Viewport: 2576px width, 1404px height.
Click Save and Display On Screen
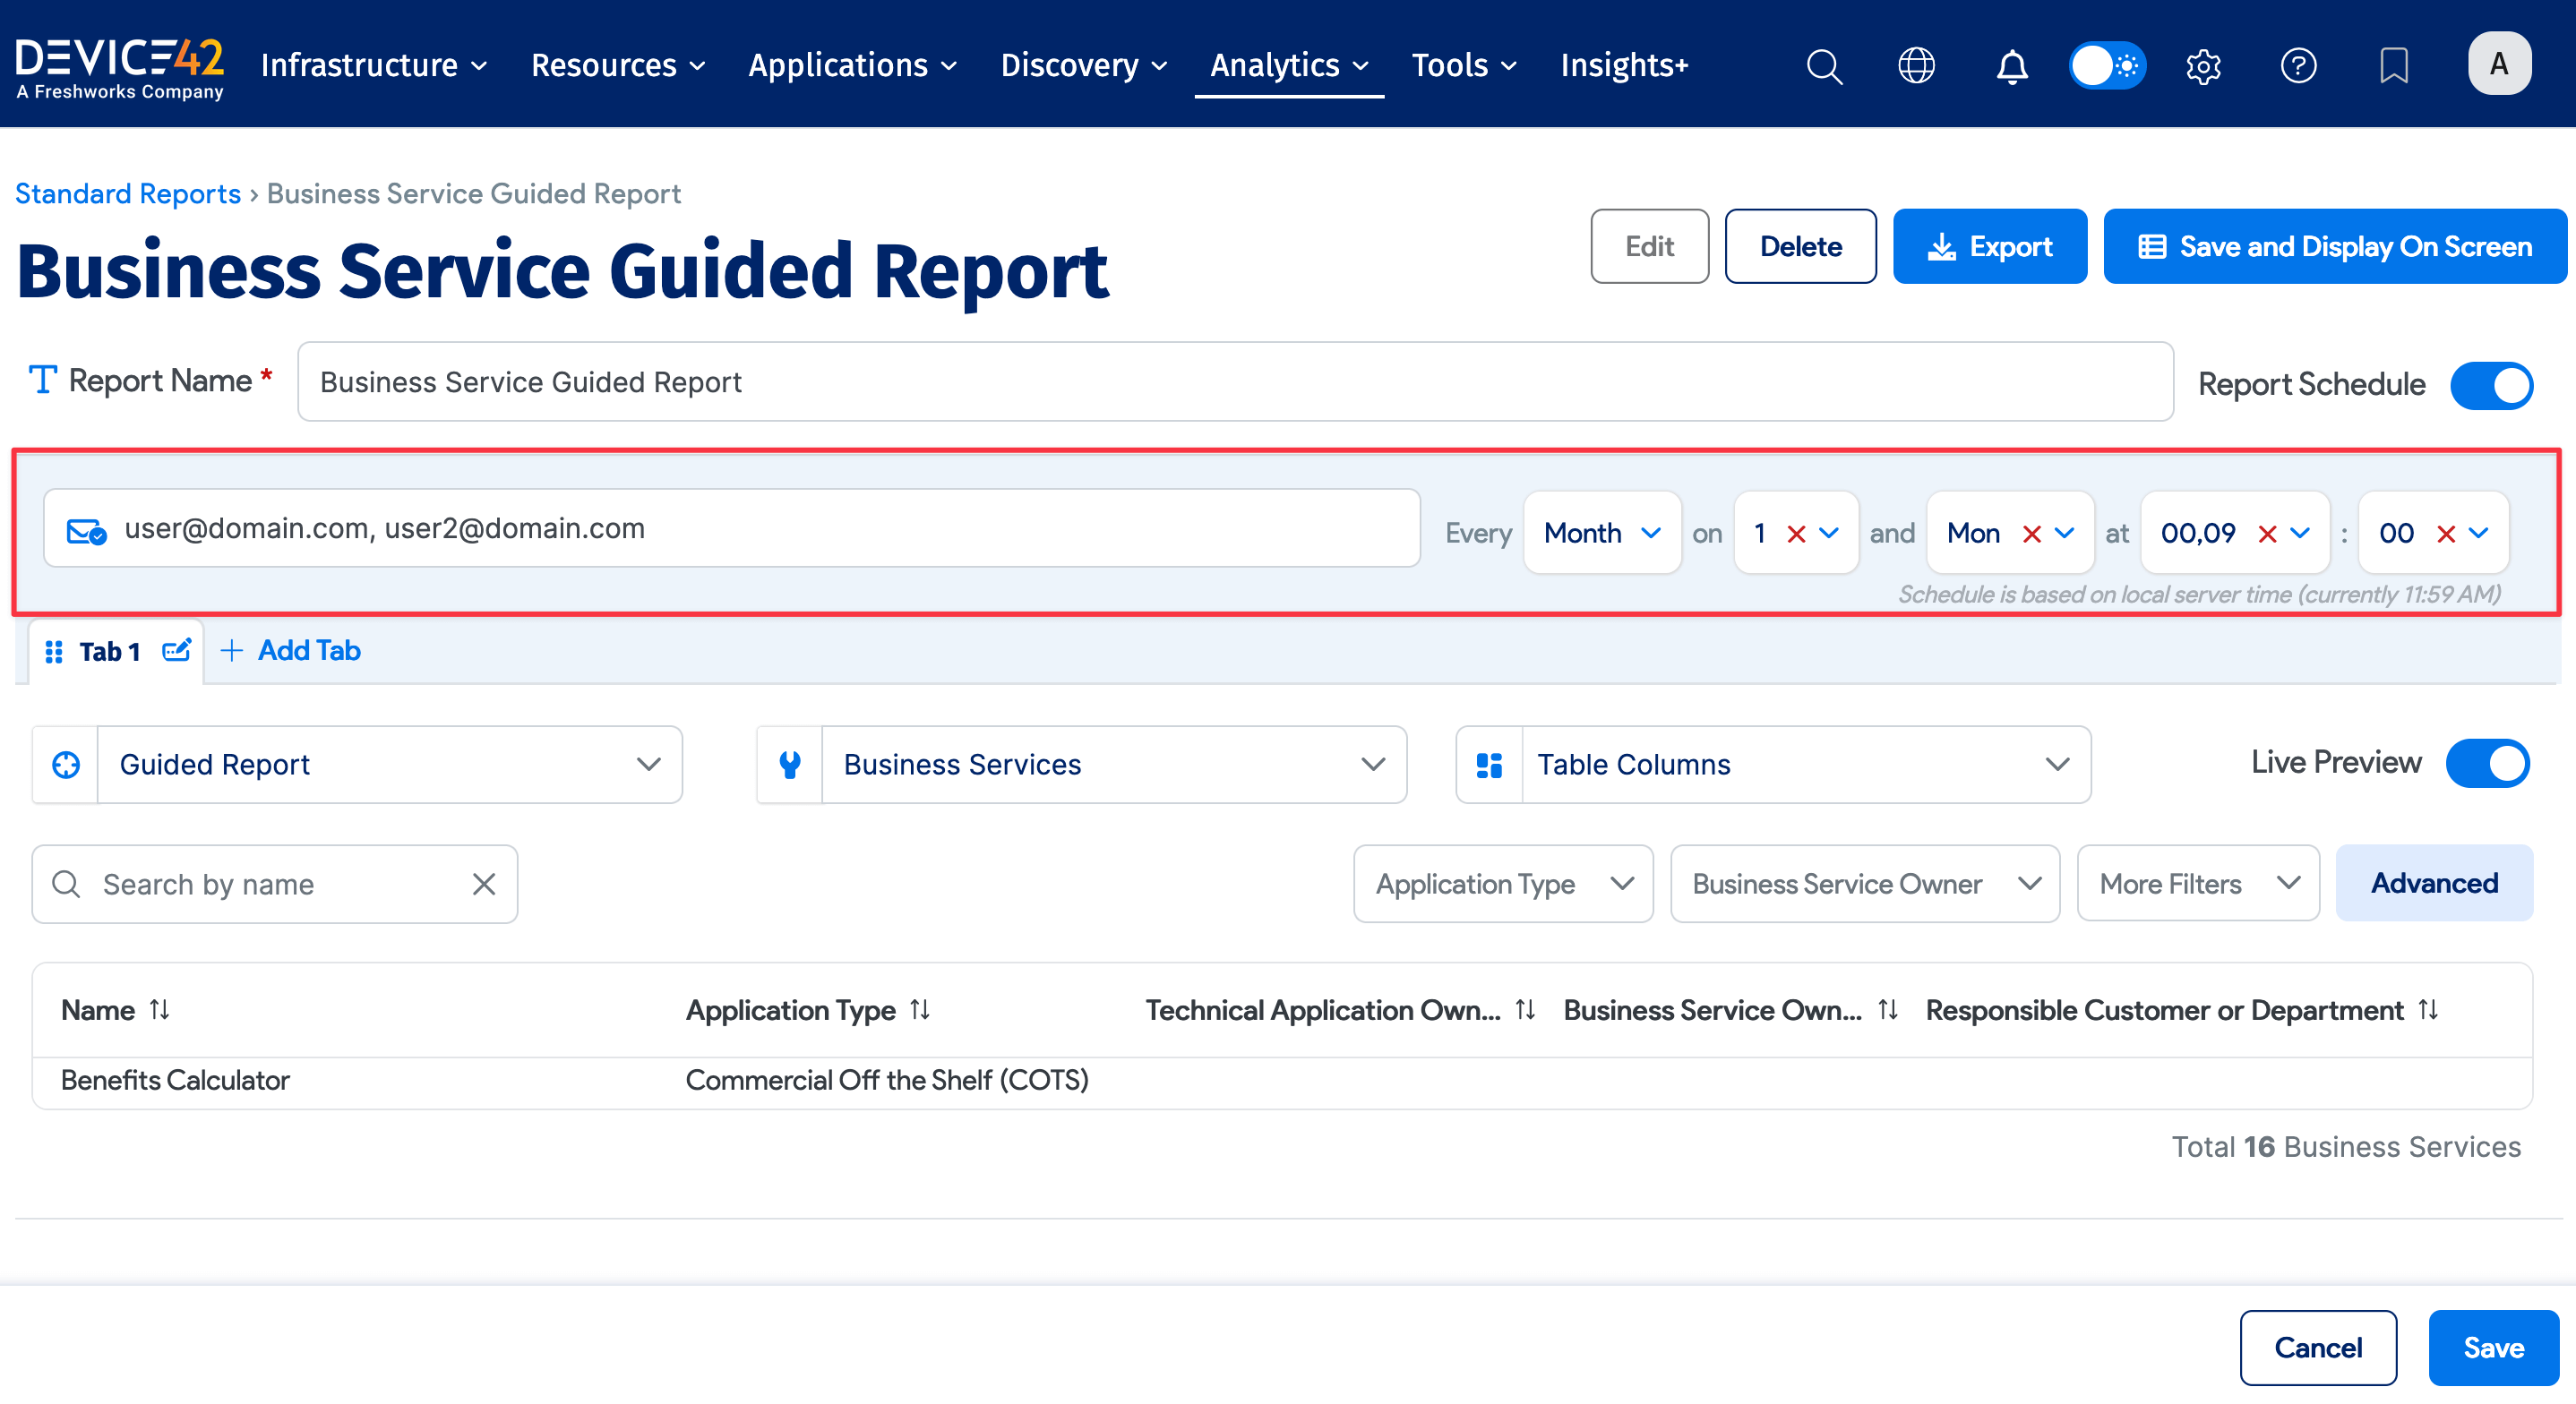(x=2334, y=247)
